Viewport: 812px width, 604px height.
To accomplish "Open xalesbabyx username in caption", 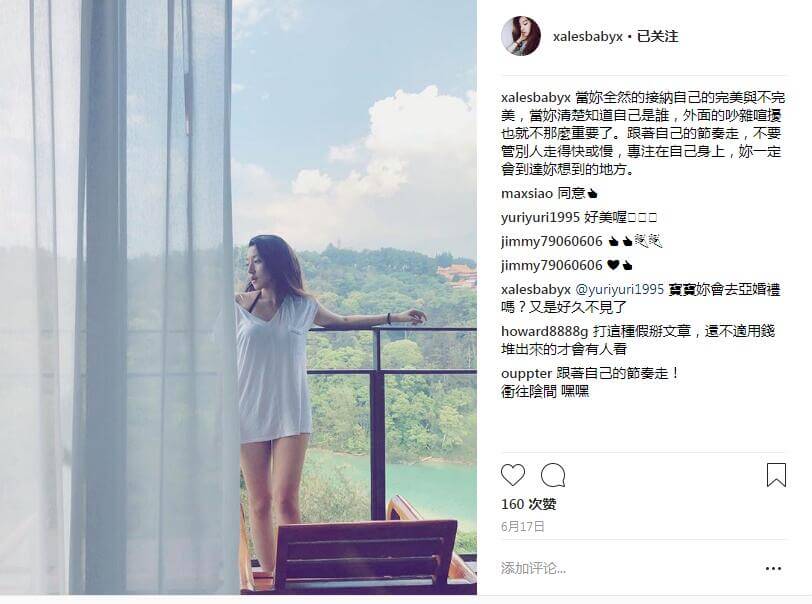I will 535,97.
